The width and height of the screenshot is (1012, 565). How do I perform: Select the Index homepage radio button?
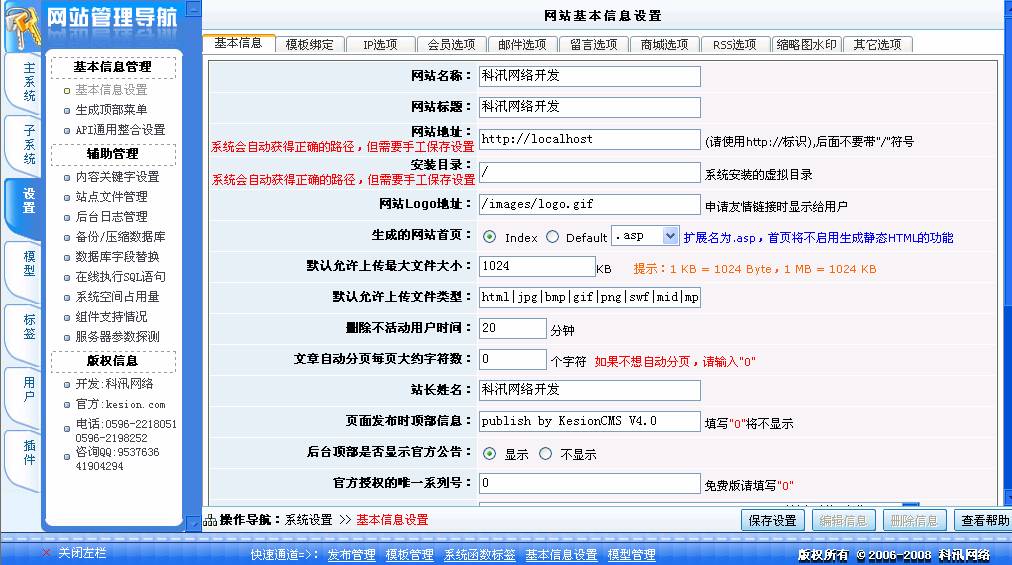point(490,237)
